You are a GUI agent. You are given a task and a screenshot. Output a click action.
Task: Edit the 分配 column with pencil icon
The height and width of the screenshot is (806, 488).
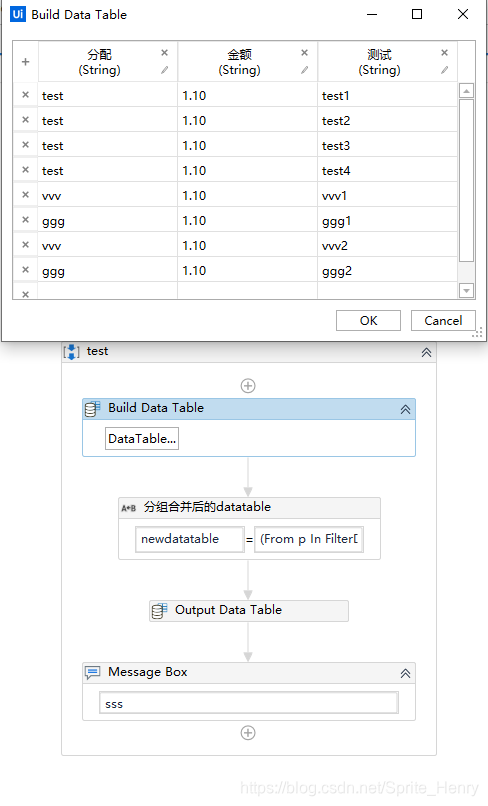(x=165, y=70)
